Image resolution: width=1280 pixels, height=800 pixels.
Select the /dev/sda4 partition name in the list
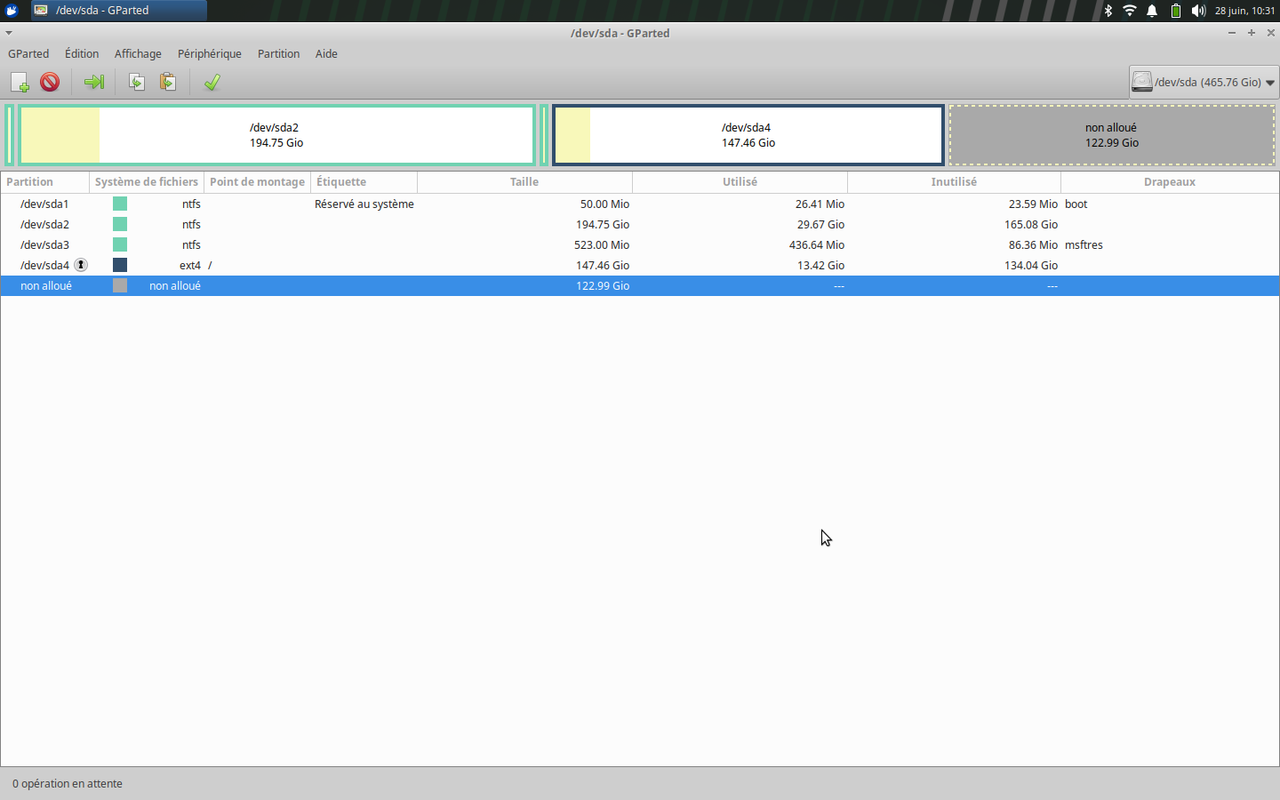(45, 265)
